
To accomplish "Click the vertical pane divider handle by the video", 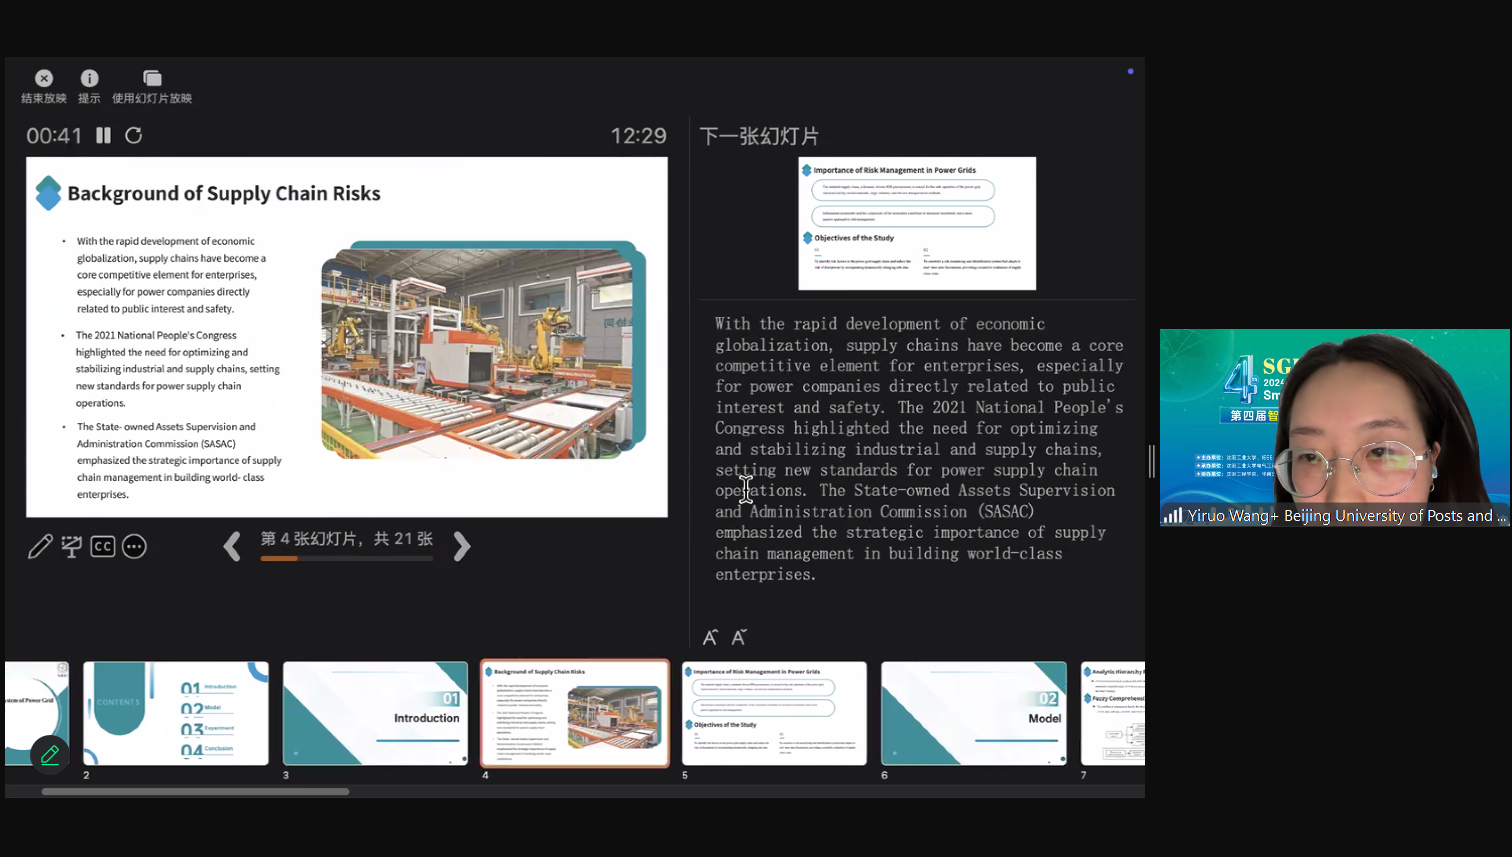I will tap(1152, 461).
